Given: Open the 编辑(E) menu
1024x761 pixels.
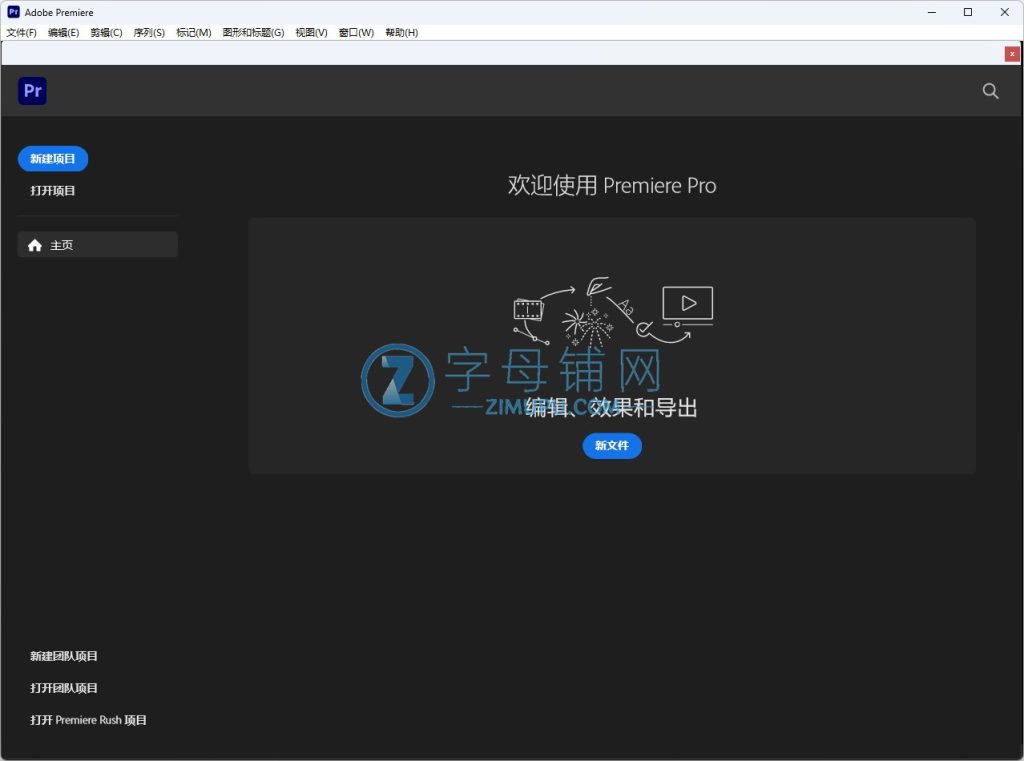Looking at the screenshot, I should tap(63, 33).
